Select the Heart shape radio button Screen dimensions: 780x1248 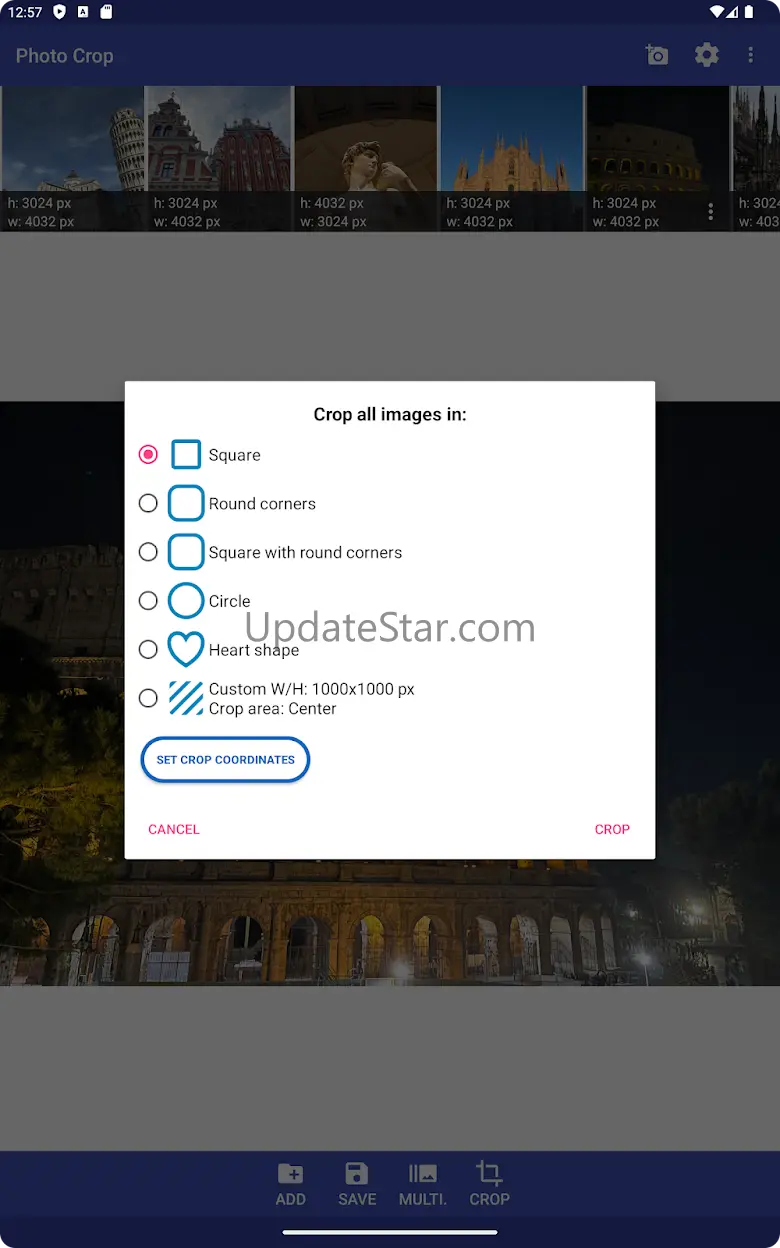(x=148, y=650)
